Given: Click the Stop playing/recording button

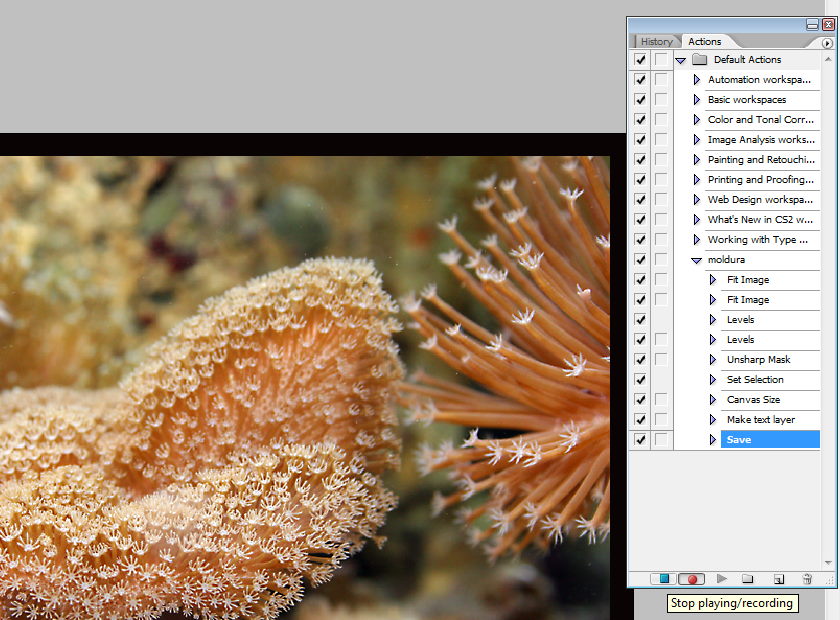Looking at the screenshot, I should pyautogui.click(x=663, y=579).
